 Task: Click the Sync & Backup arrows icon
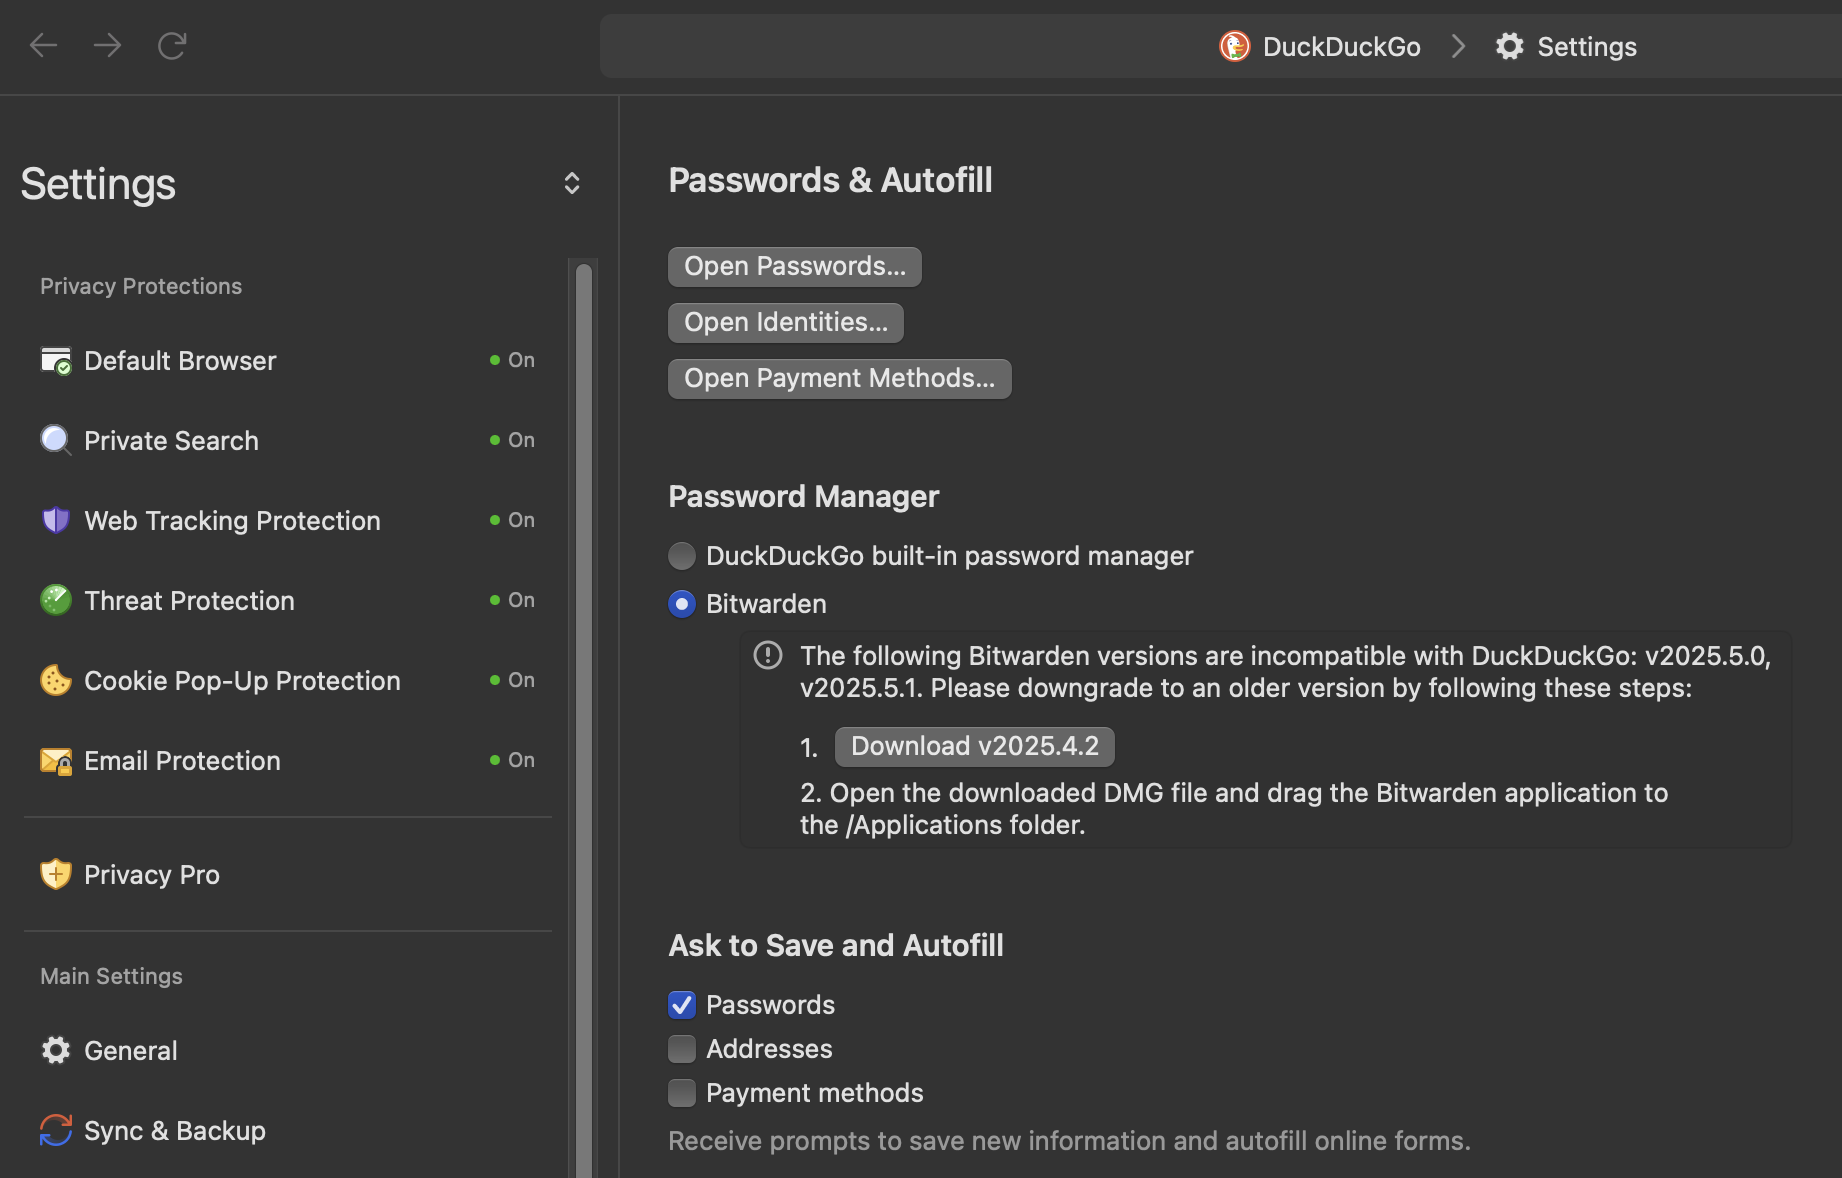pos(56,1130)
